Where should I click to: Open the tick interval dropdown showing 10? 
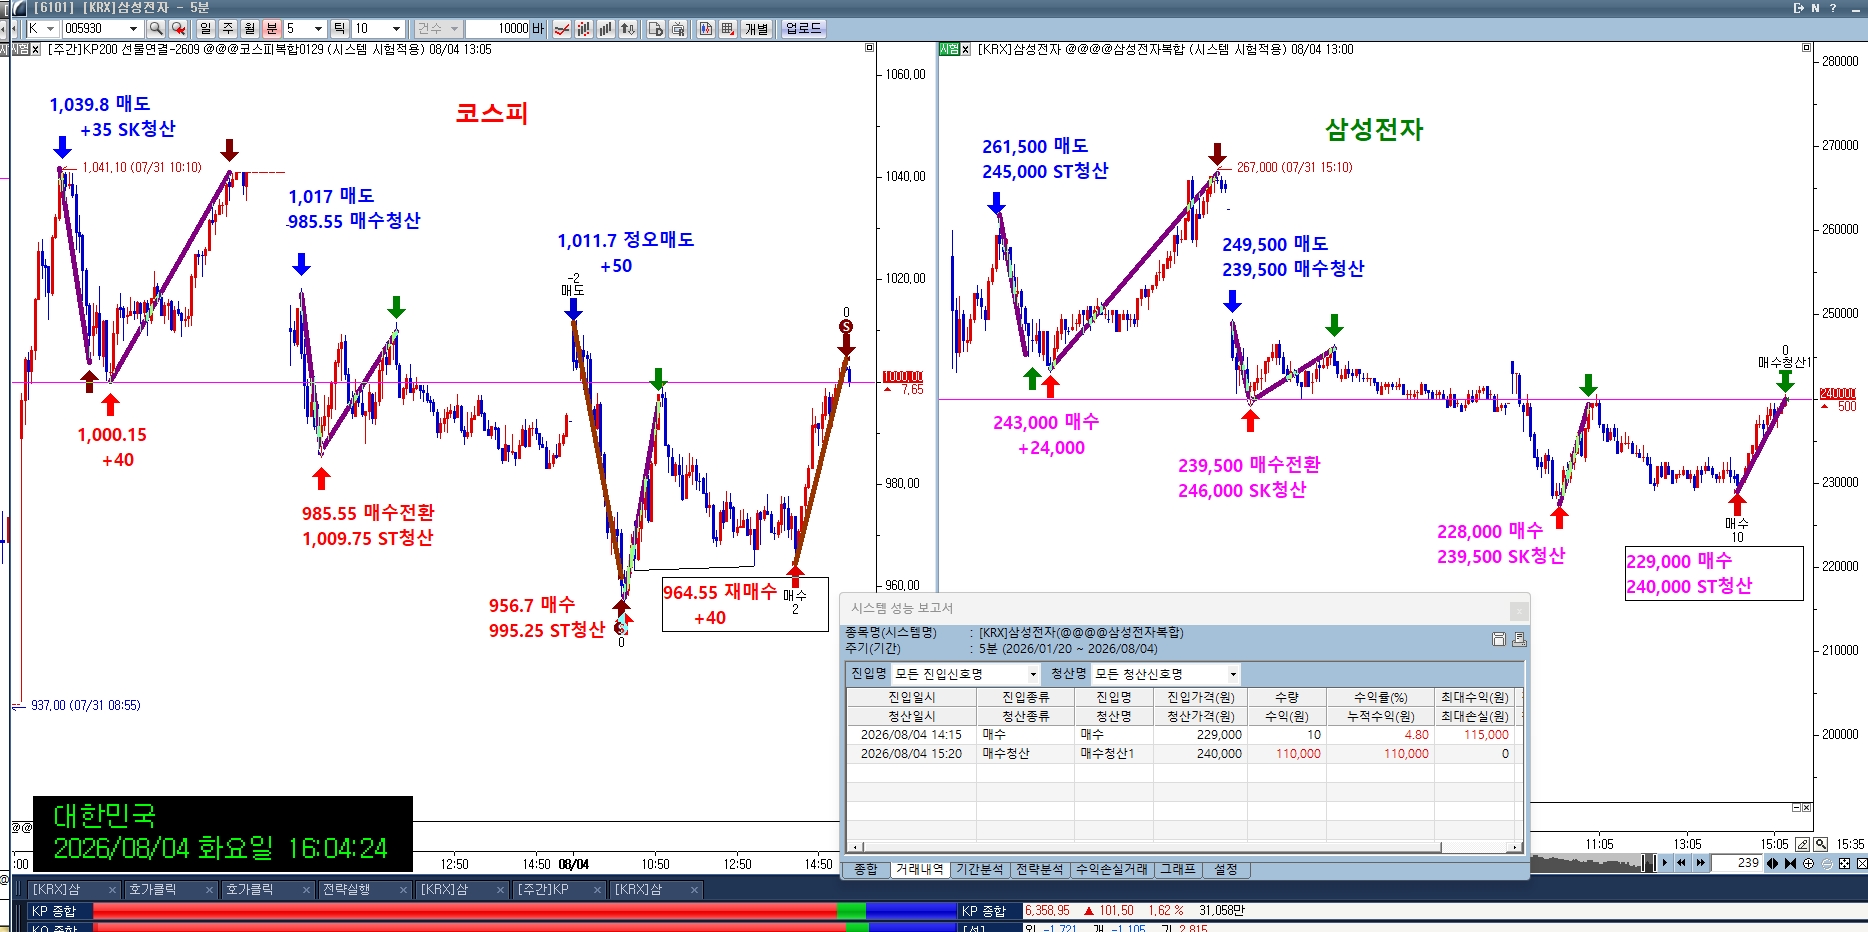pyautogui.click(x=397, y=29)
